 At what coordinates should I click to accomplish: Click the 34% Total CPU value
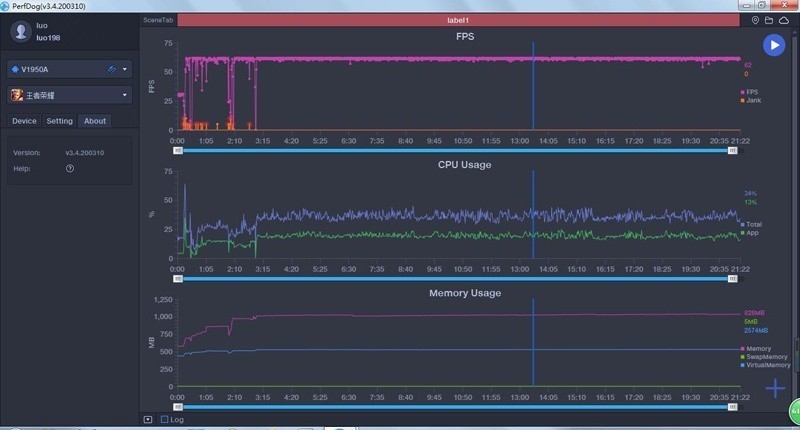tap(750, 193)
